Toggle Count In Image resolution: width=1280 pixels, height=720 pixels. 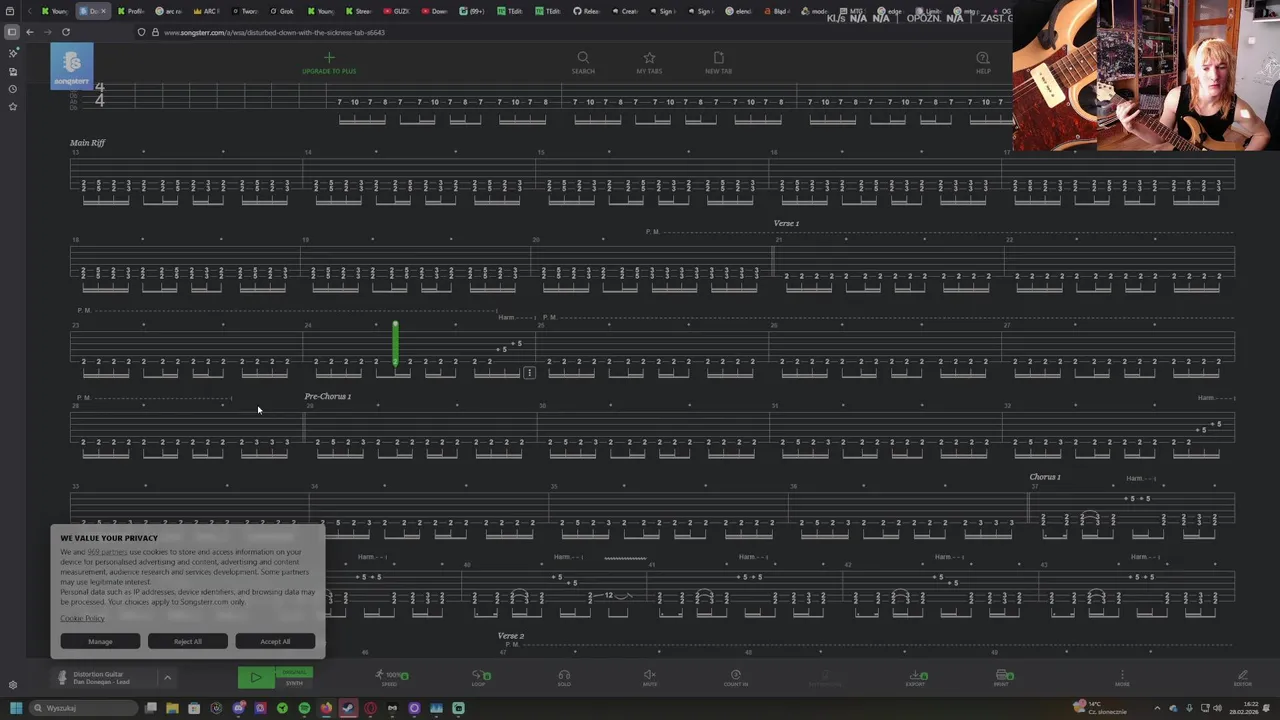point(735,678)
